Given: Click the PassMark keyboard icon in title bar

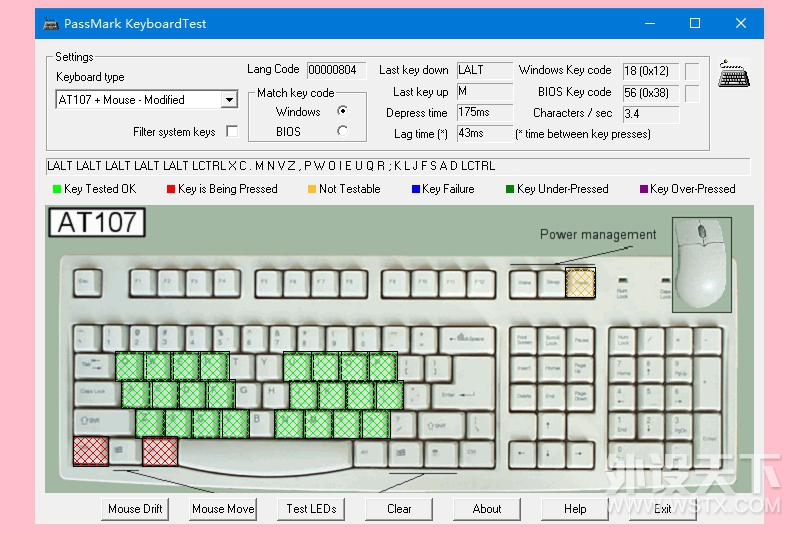Looking at the screenshot, I should pos(51,23).
